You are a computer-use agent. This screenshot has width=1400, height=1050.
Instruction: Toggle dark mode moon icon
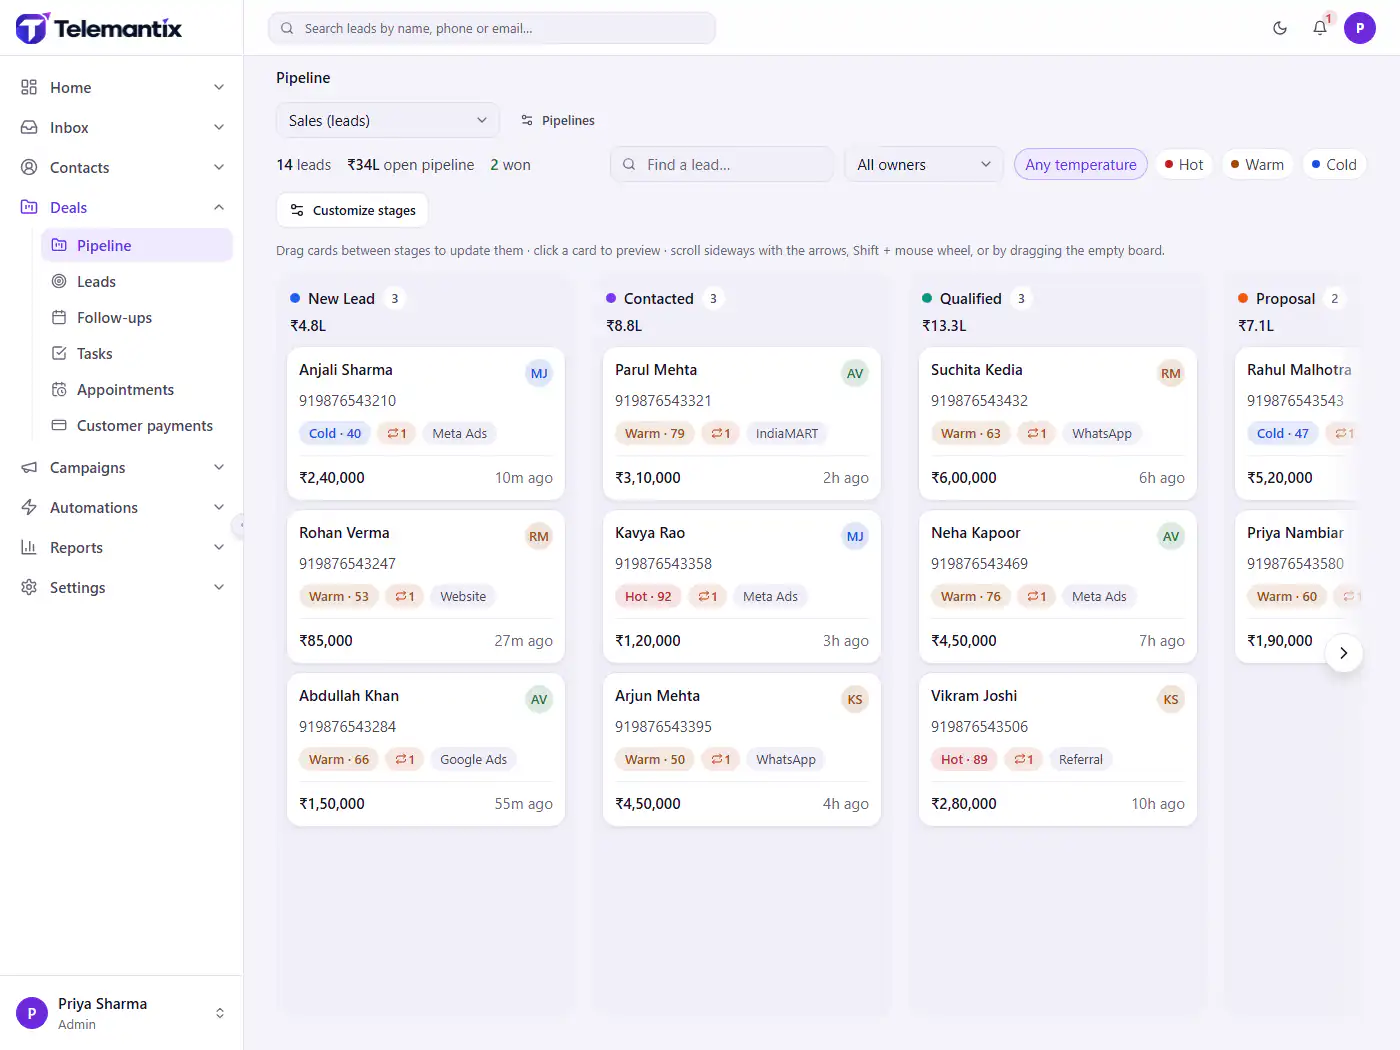[1280, 28]
